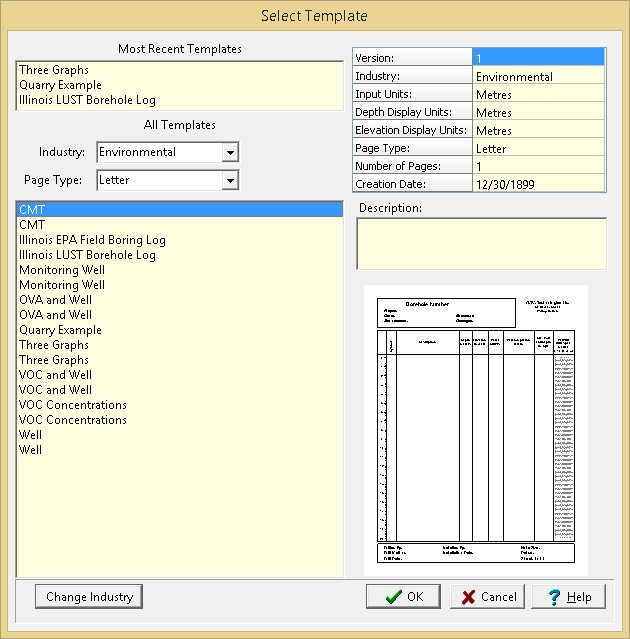Select Three Graphs in Most Recent Templates
630x639 pixels.
tap(54, 70)
